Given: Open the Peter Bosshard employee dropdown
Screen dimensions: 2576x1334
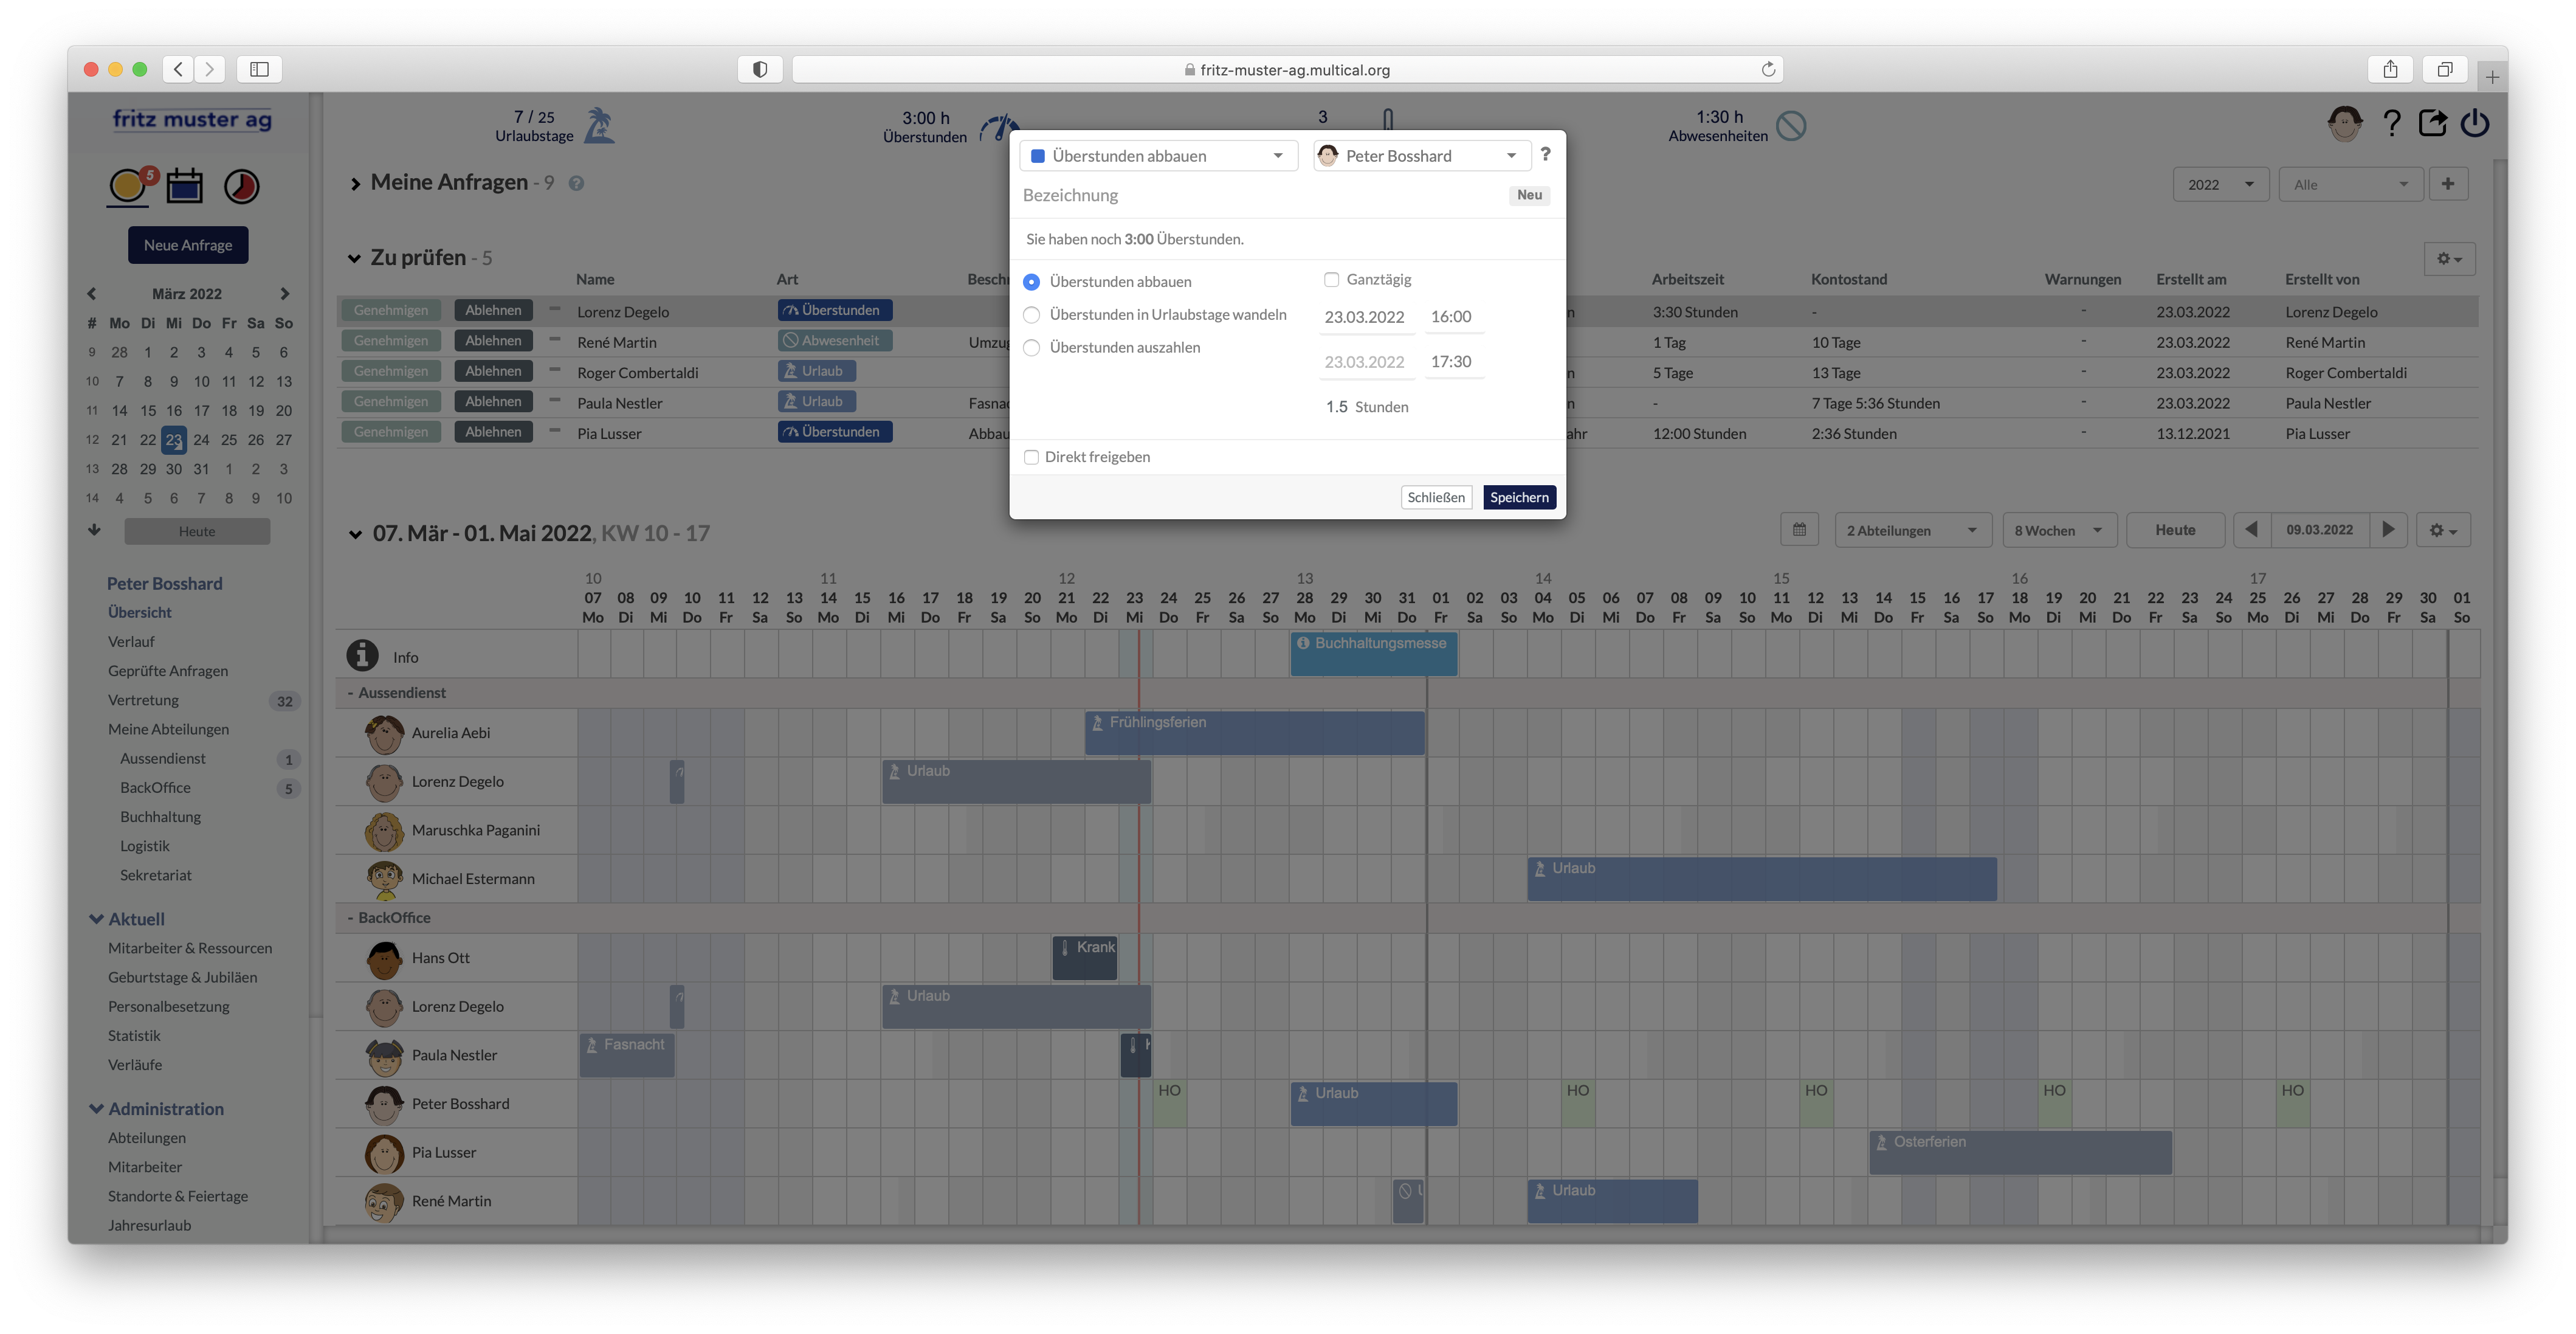Looking at the screenshot, I should point(1421,156).
